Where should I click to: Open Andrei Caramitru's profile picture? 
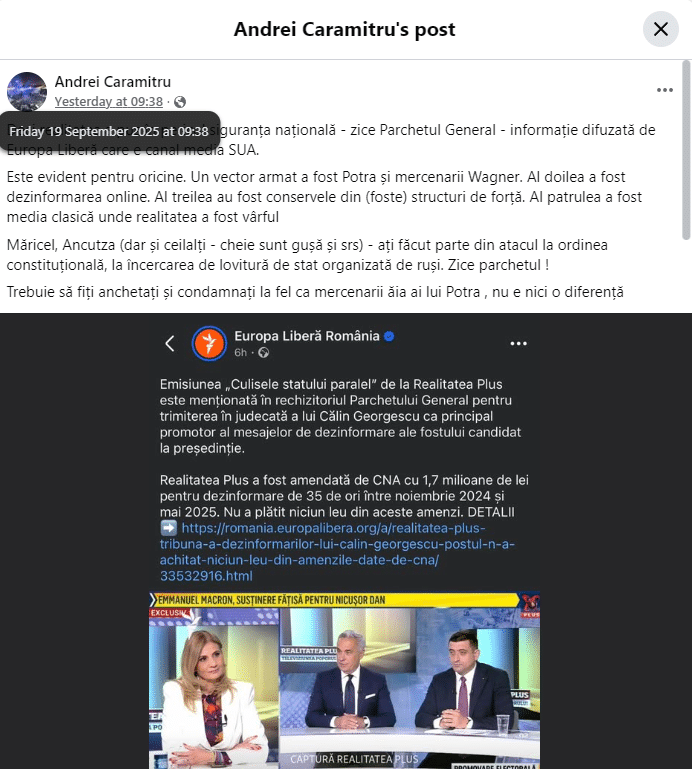pyautogui.click(x=27, y=92)
